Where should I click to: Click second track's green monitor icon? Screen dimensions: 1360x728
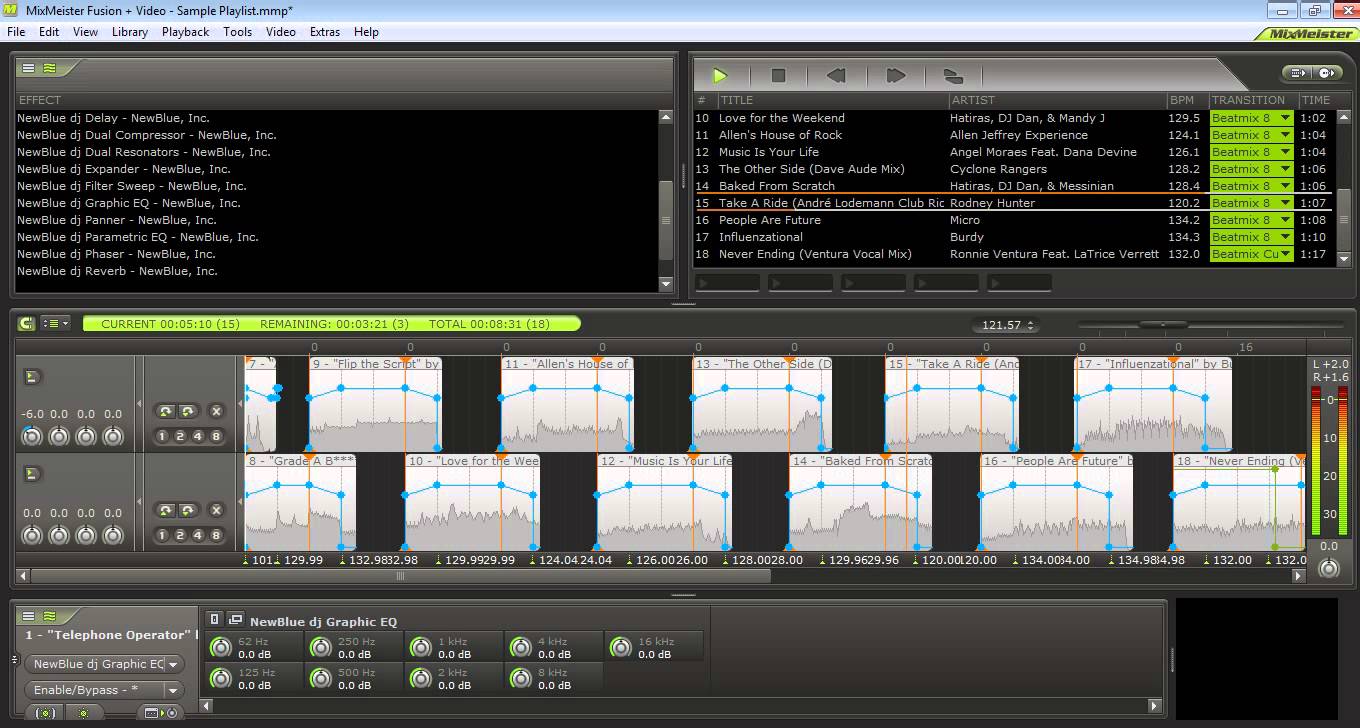[x=32, y=474]
